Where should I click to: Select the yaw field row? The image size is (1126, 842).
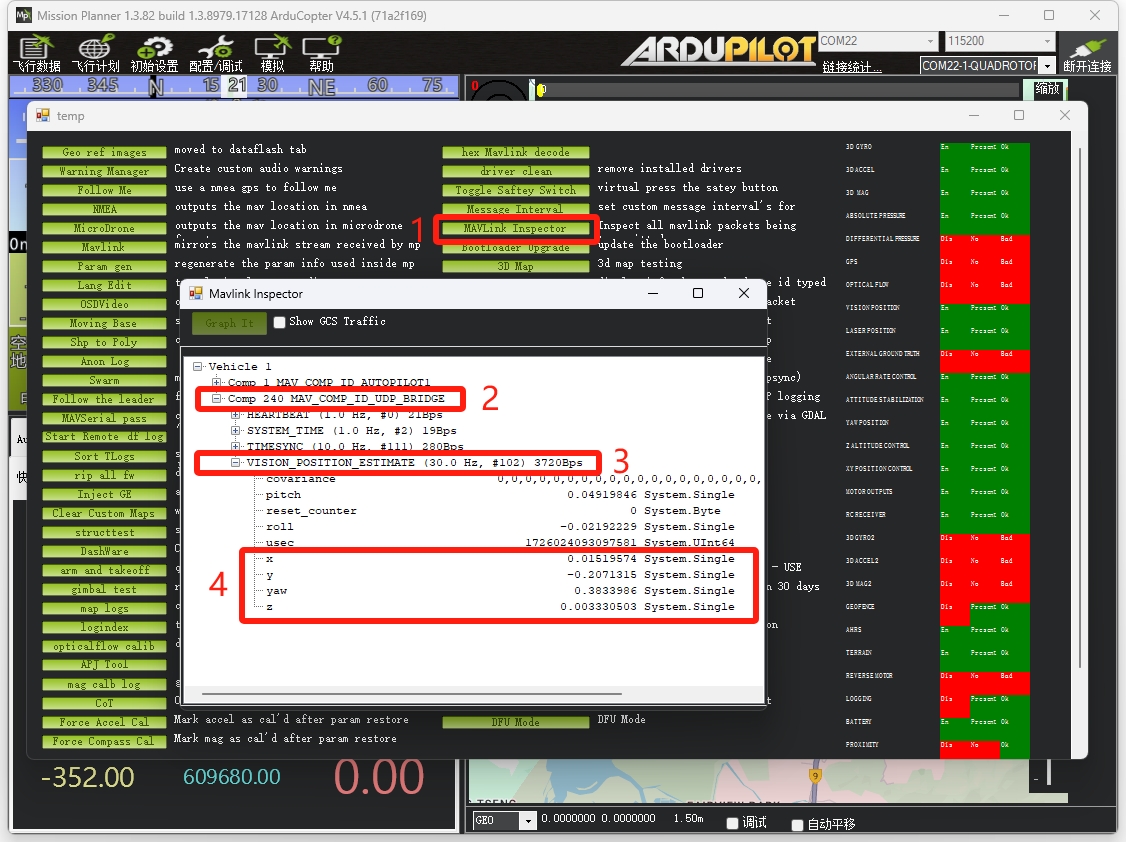click(500, 591)
